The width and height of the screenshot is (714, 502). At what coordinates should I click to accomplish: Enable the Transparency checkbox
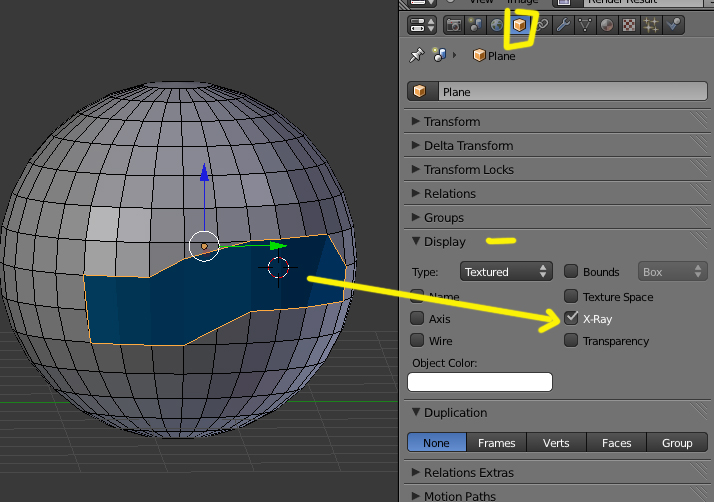pos(571,340)
